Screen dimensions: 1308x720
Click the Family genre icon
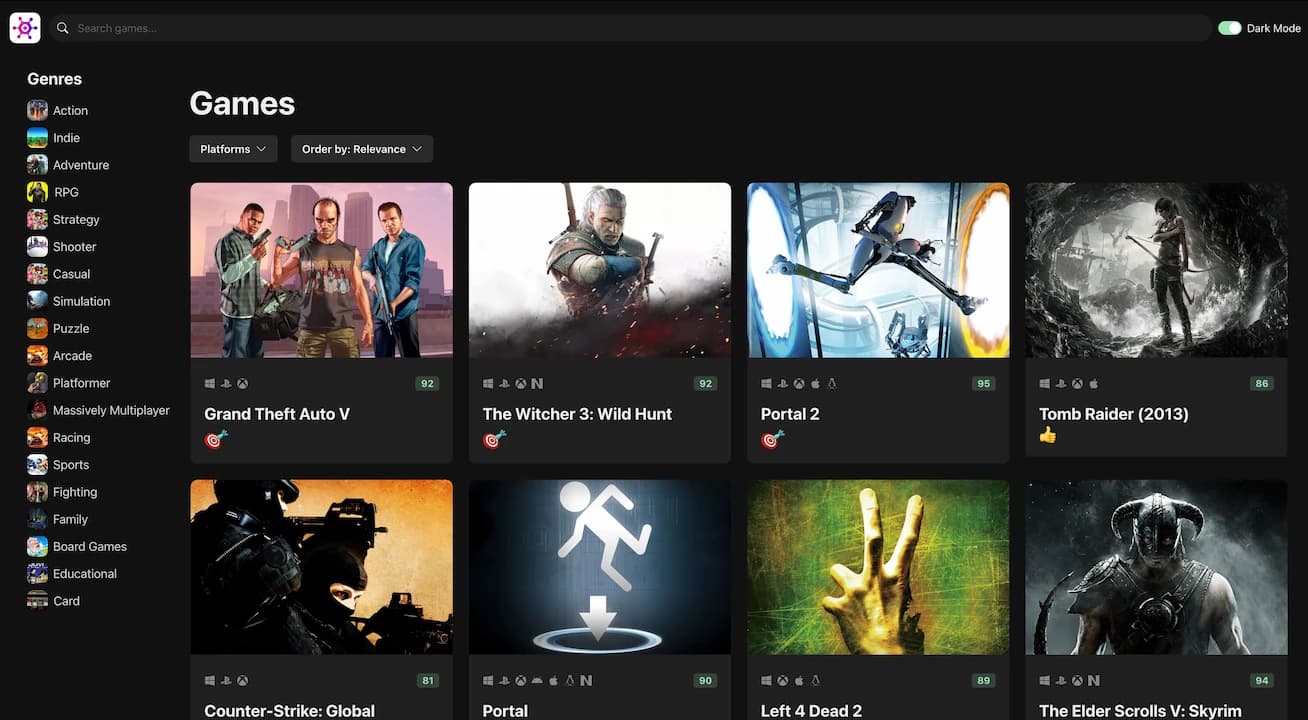coord(37,519)
